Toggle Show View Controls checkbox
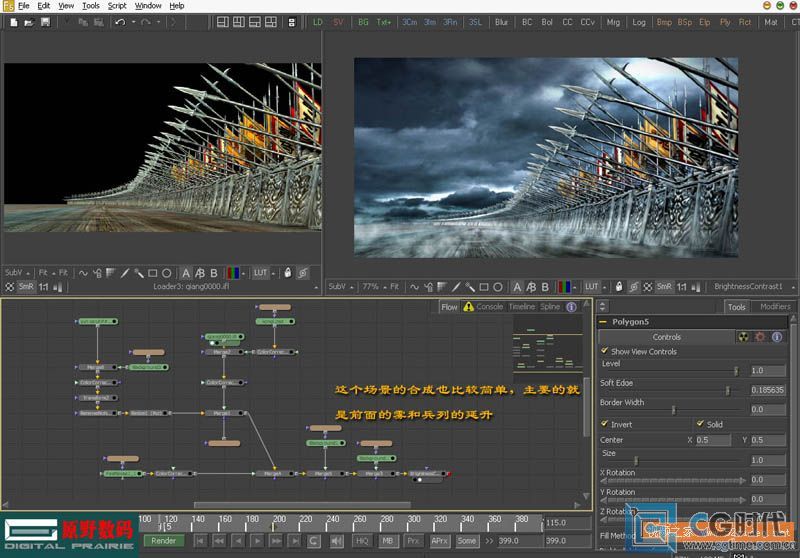The width and height of the screenshot is (800, 558). pos(605,351)
